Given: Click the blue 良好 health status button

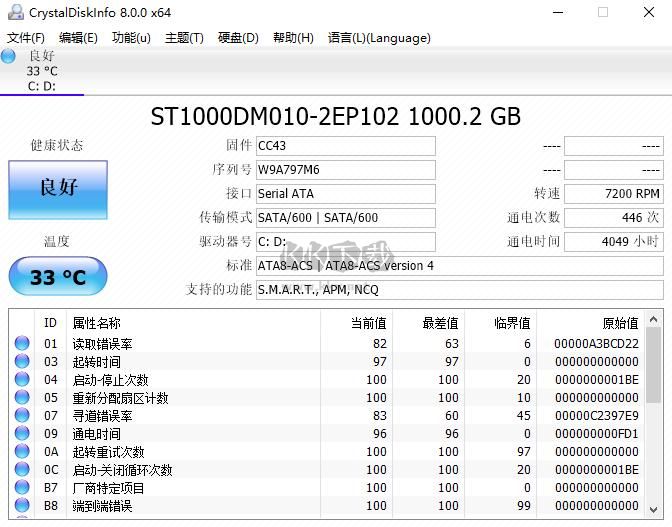Looking at the screenshot, I should pyautogui.click(x=58, y=190).
